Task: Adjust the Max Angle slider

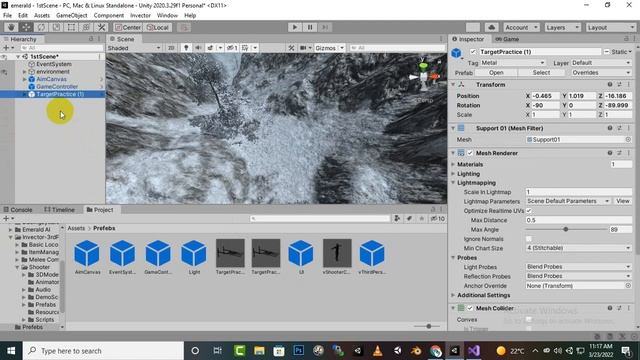Action: pos(566,229)
